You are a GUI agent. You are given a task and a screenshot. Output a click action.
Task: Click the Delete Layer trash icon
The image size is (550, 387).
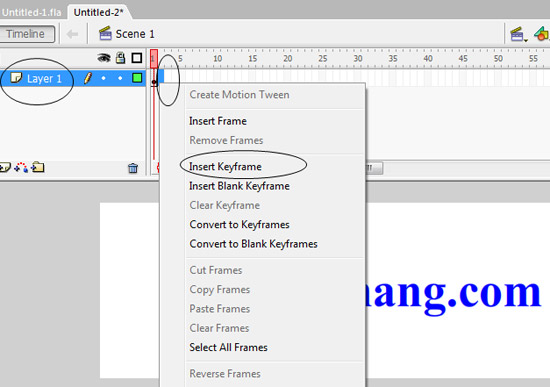(133, 168)
